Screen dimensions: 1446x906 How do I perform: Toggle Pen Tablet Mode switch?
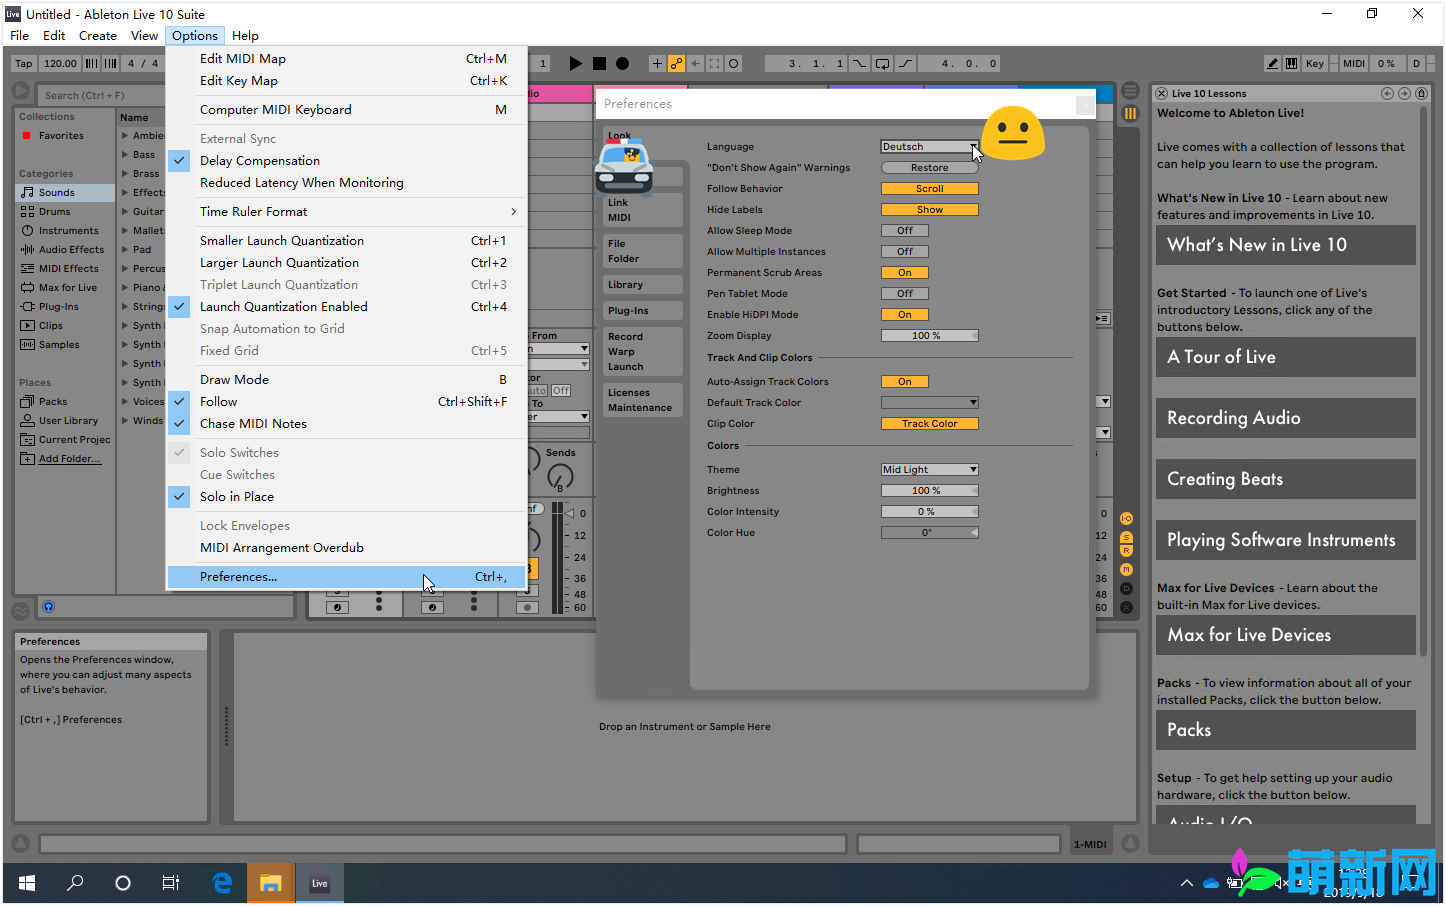point(904,293)
